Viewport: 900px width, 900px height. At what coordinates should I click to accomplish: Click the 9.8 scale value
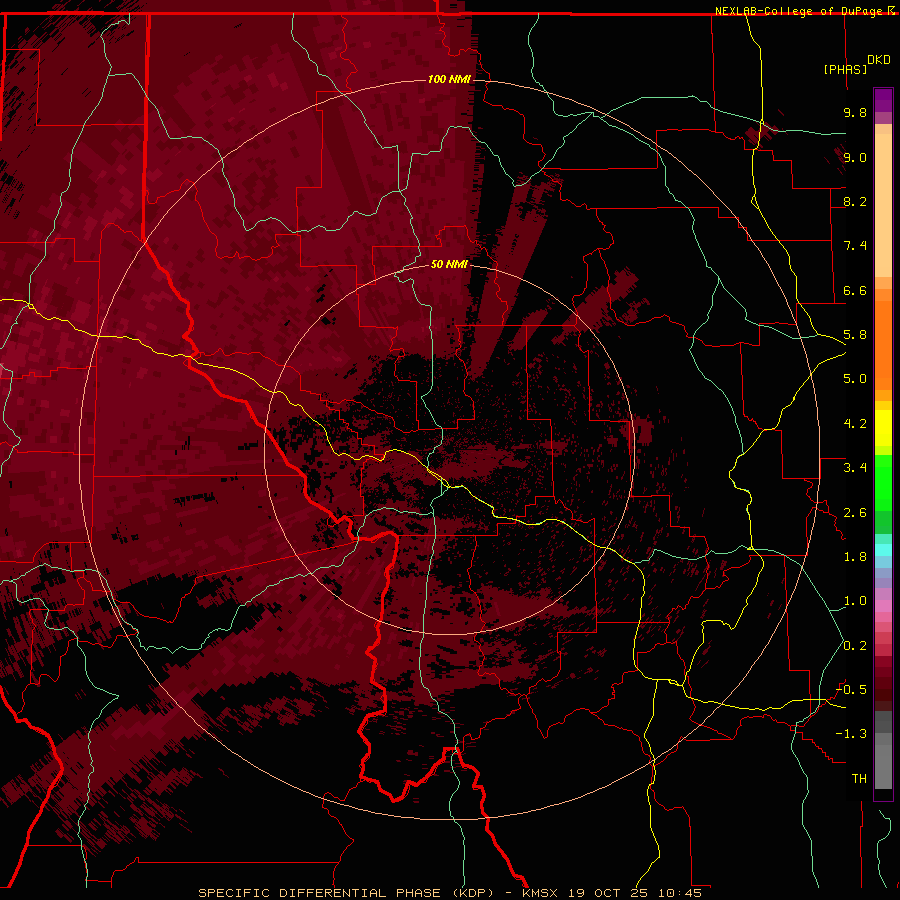point(855,112)
